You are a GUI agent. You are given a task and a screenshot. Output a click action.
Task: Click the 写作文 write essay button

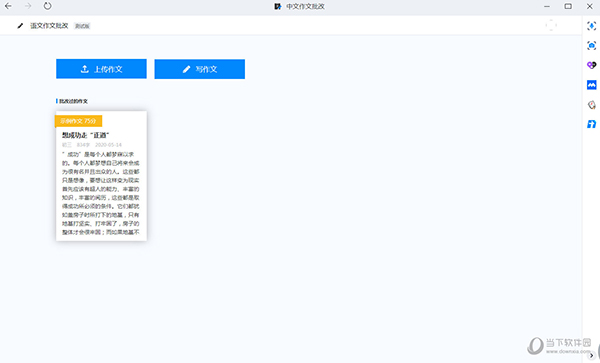[200, 69]
